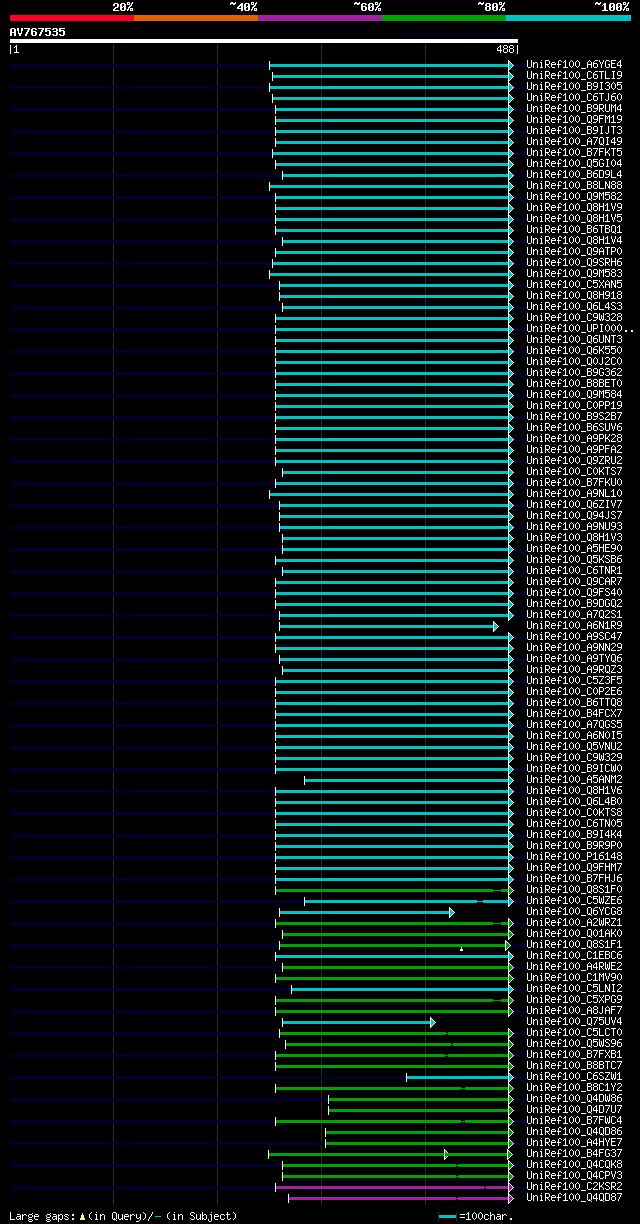Select label UniRef100_B8LN88
Image resolution: width=640 pixels, height=1224 pixels.
574,185
